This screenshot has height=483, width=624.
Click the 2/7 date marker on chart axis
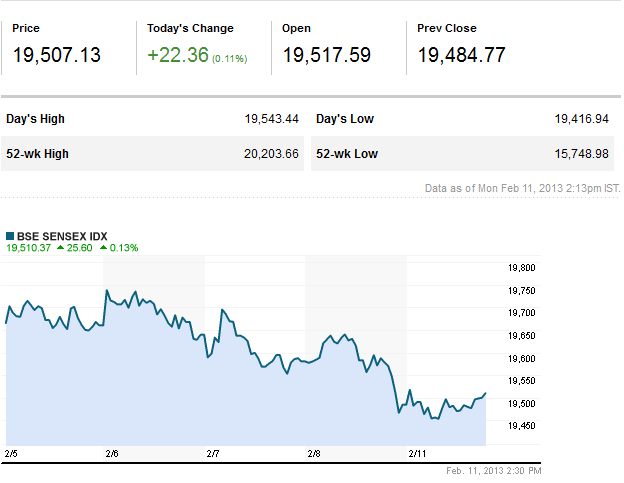coord(213,453)
